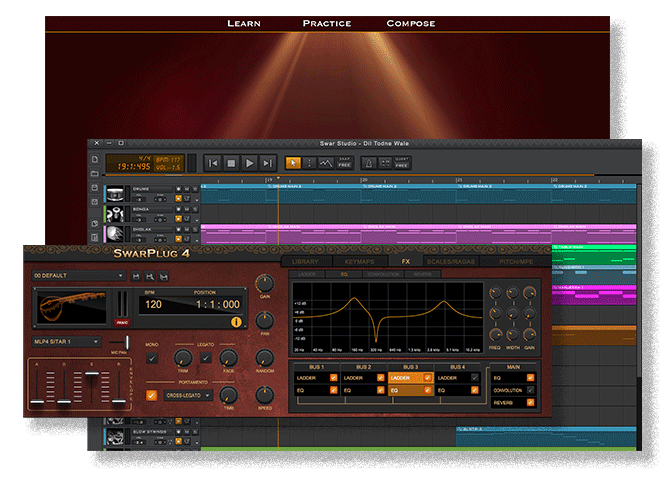Open the Scales/Ragas tab in SwarPlug

451,262
